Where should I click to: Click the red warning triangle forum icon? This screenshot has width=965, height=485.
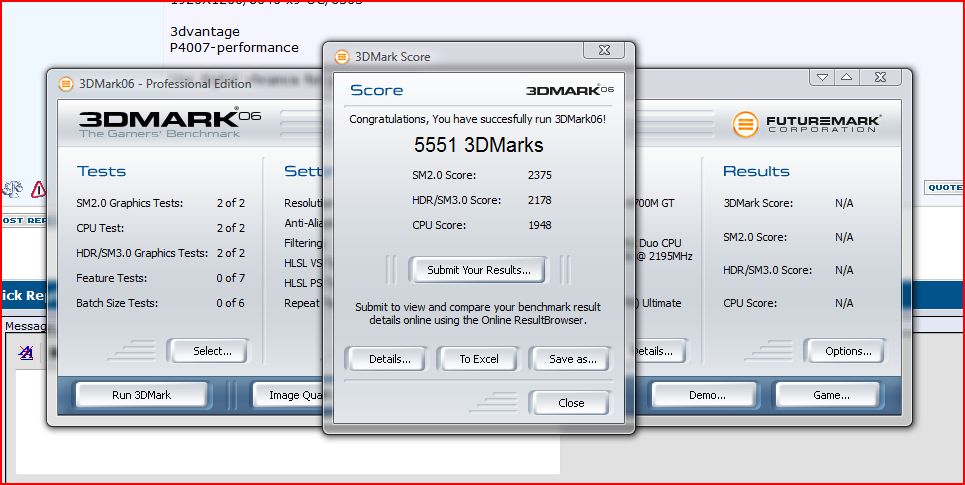39,189
